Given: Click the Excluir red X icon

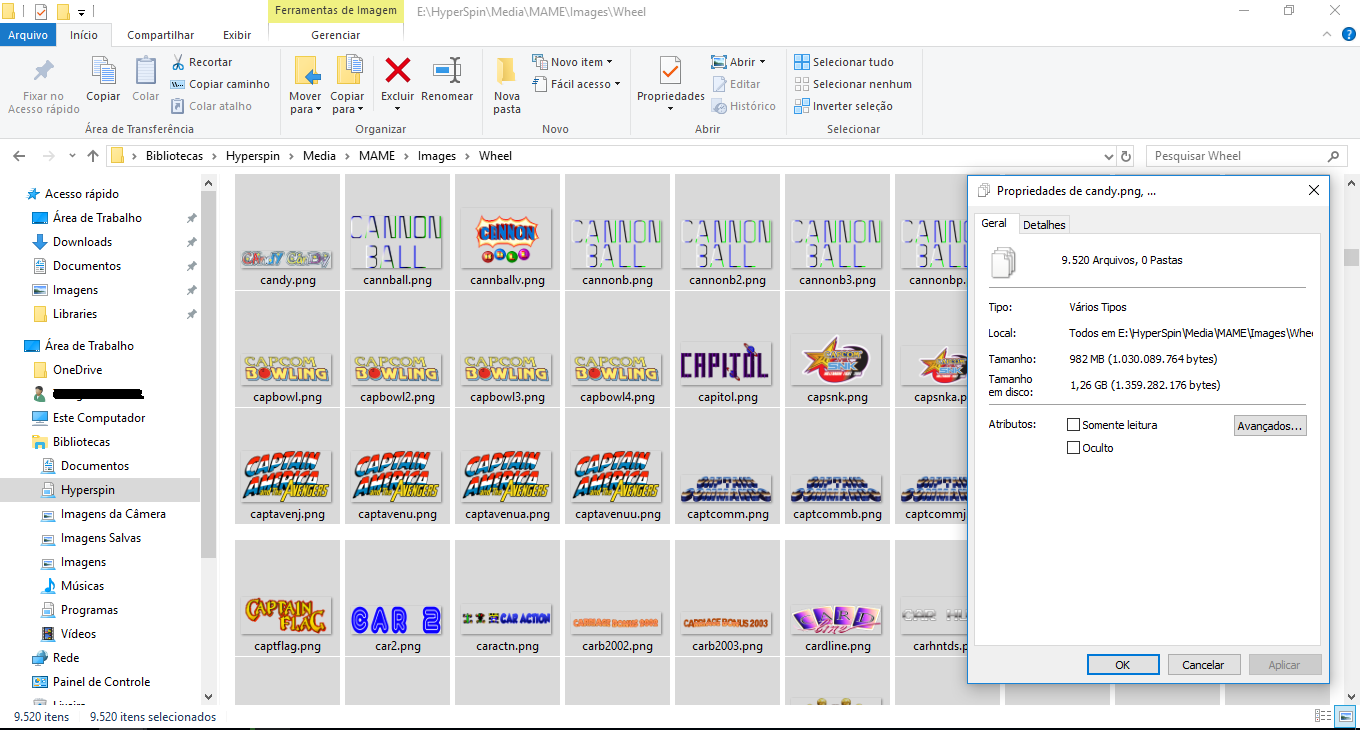Looking at the screenshot, I should (398, 70).
